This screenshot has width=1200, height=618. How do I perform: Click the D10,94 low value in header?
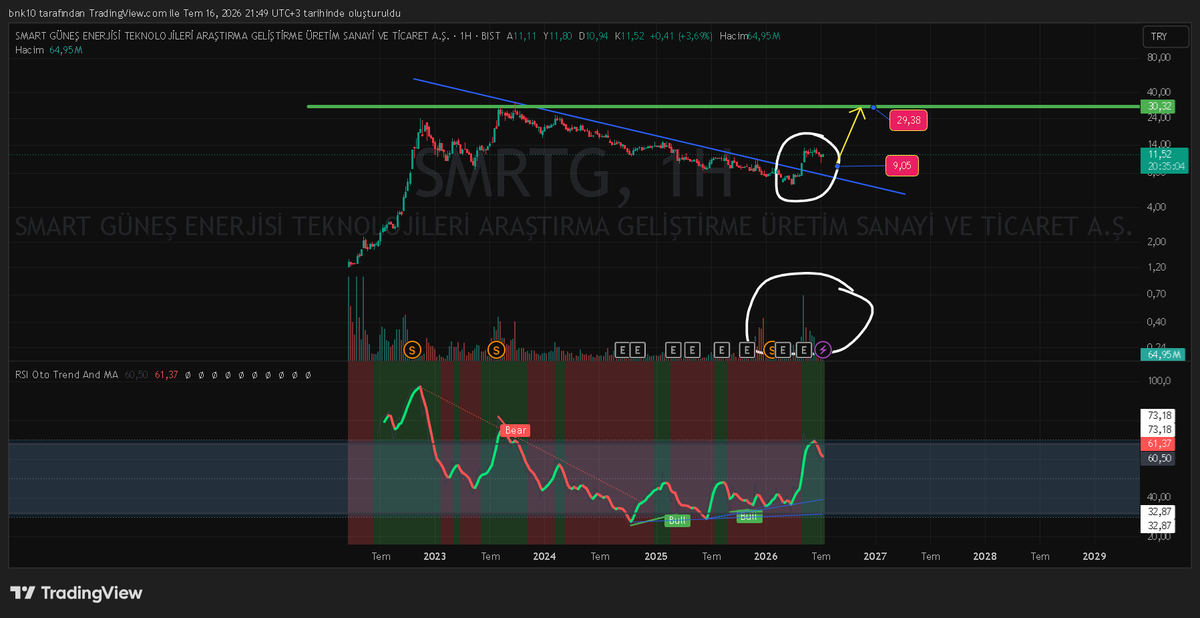click(593, 36)
